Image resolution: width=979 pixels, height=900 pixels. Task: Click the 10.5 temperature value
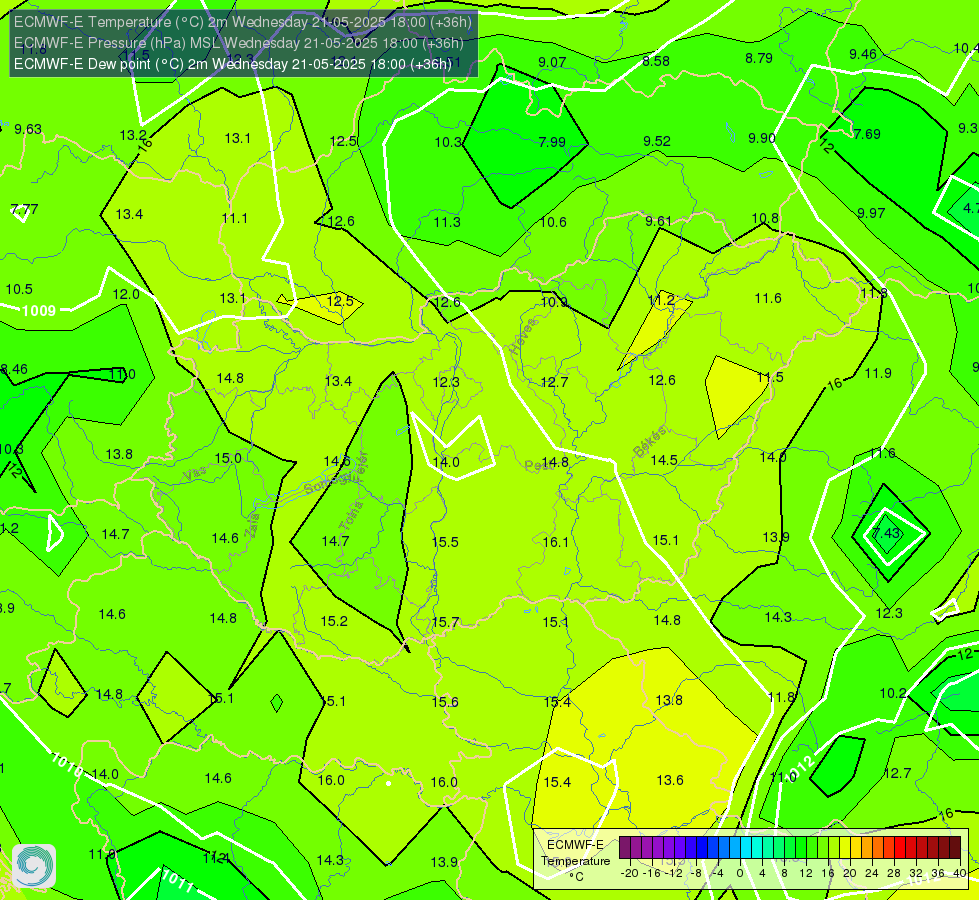(x=19, y=289)
